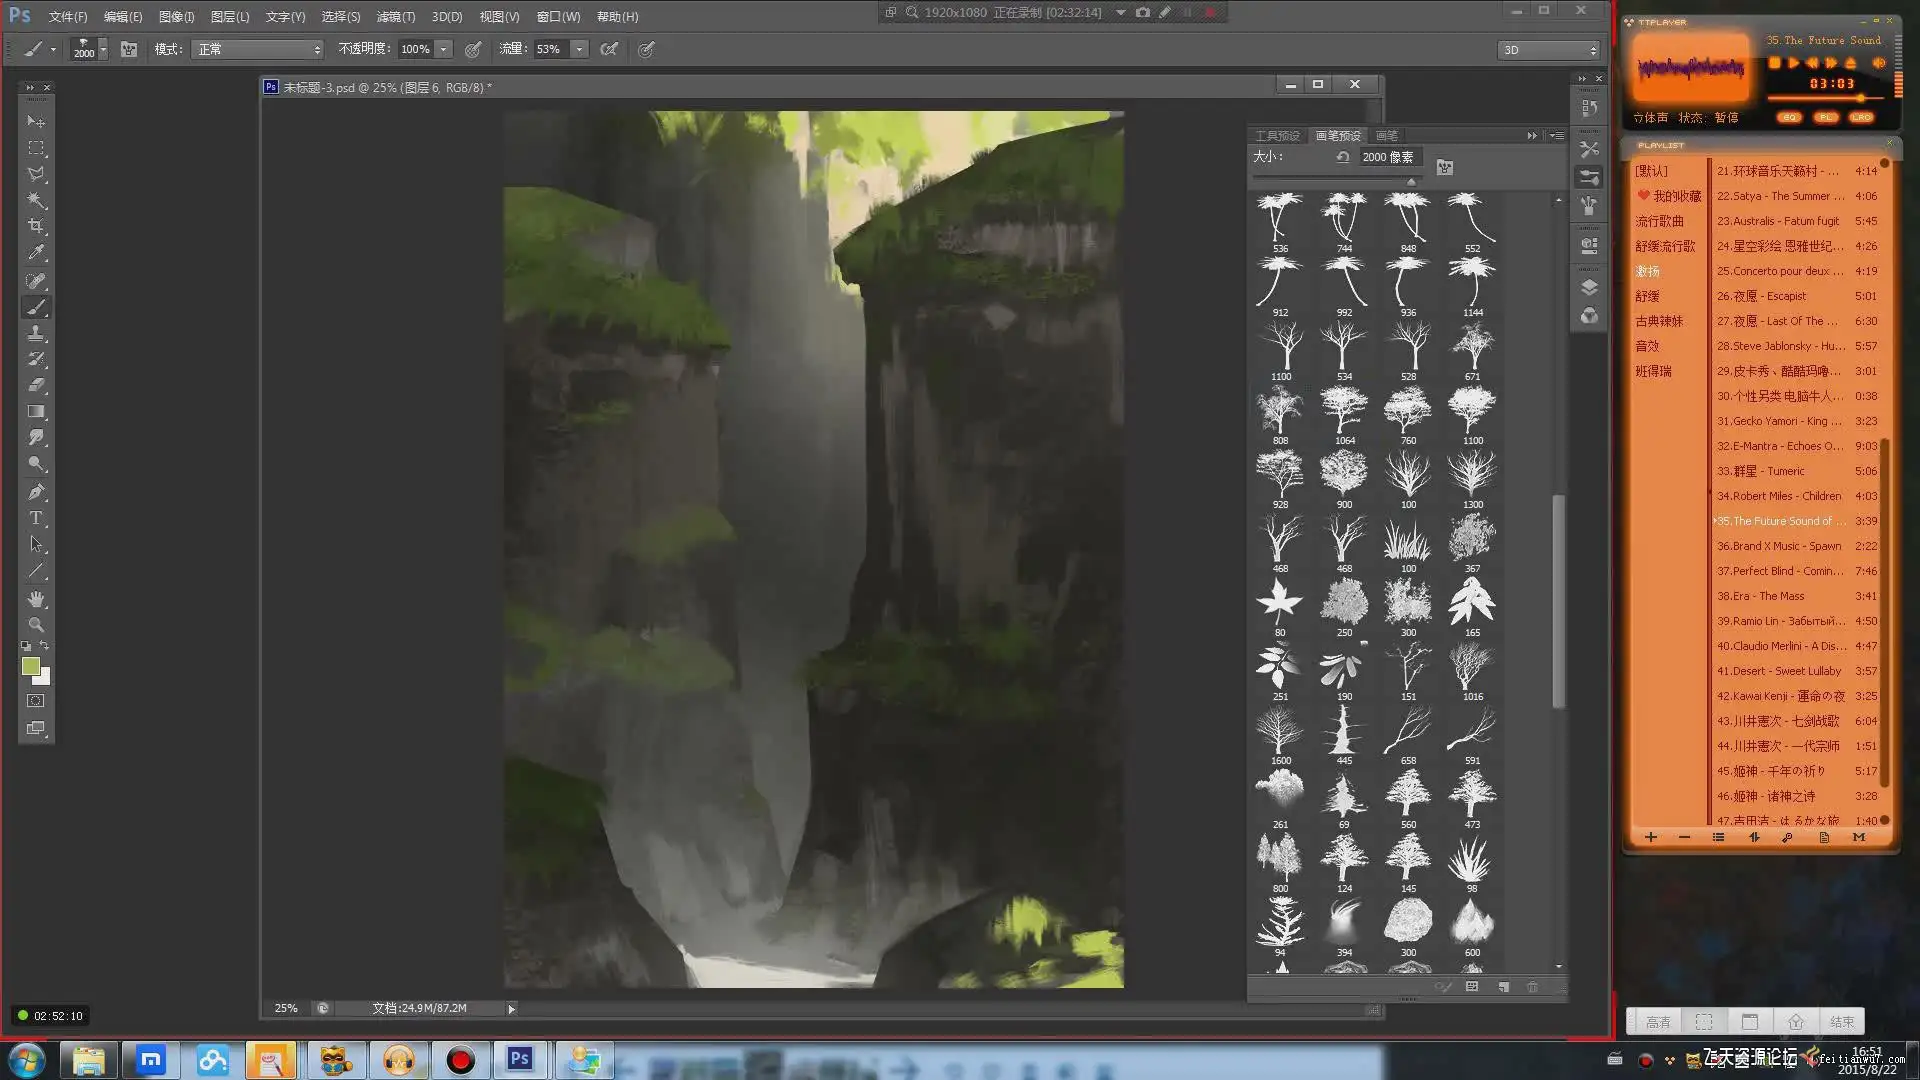Select the Eraser tool in the toolbox
Image resolution: width=1920 pixels, height=1080 pixels.
pyautogui.click(x=36, y=385)
